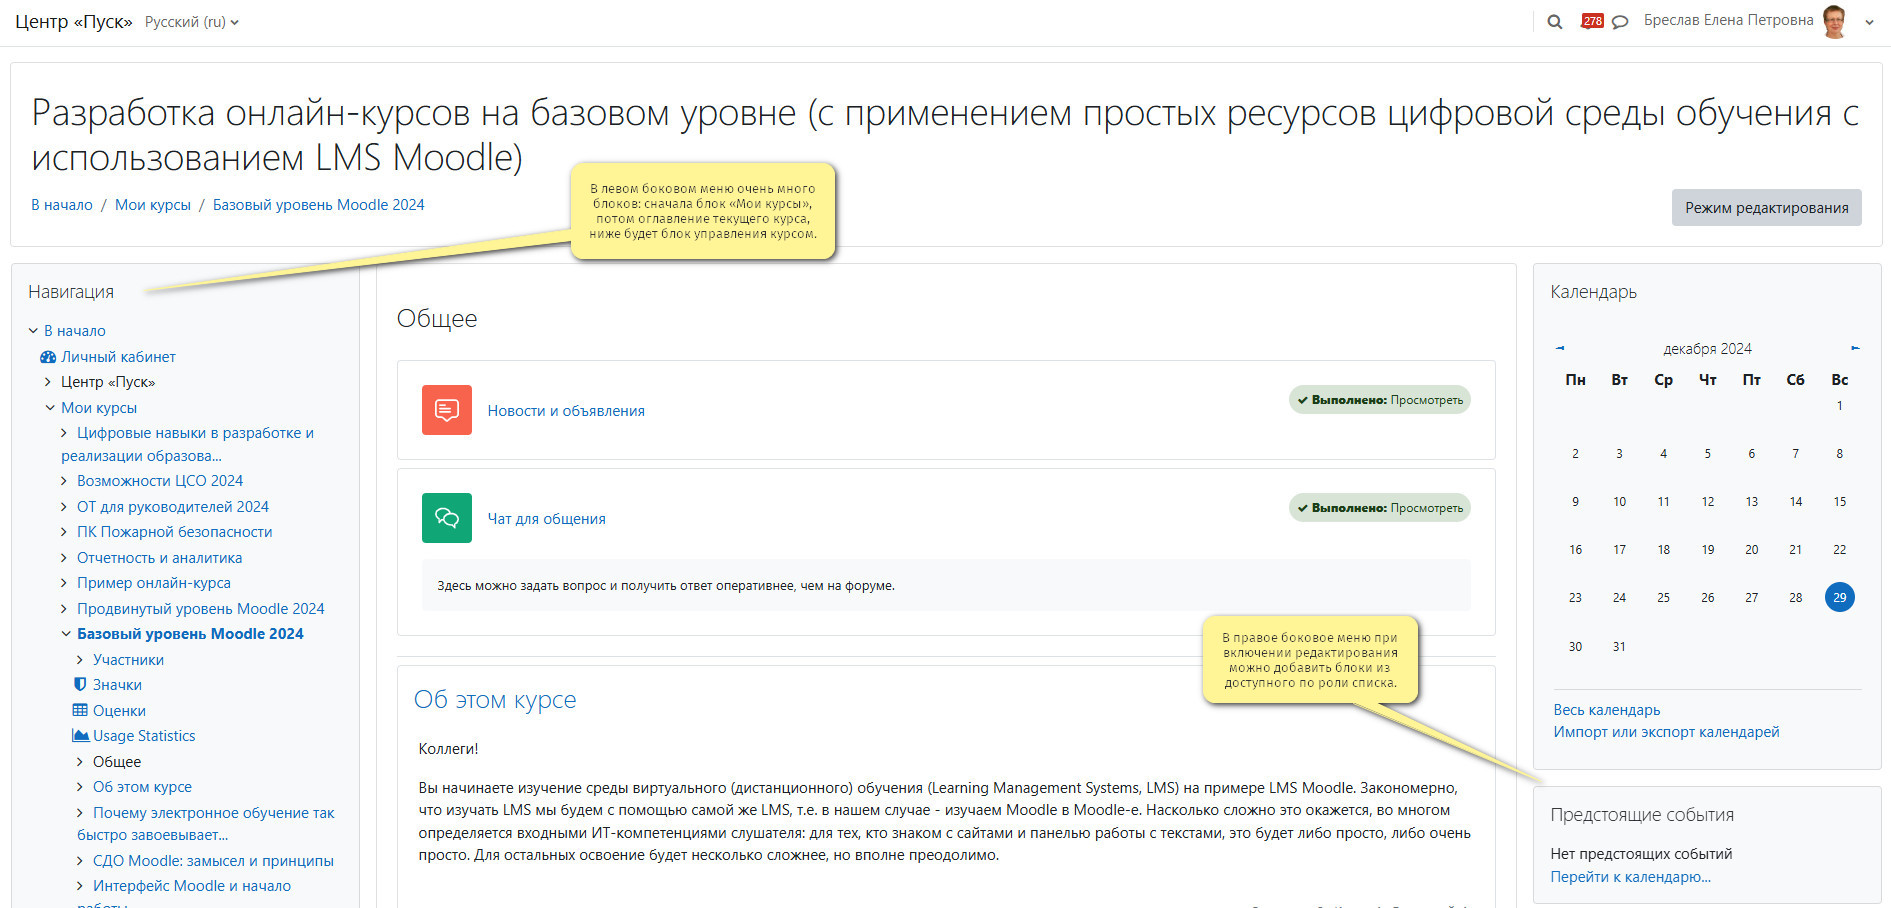The image size is (1891, 908).
Task: Click the Значки shield icon
Action: [80, 684]
